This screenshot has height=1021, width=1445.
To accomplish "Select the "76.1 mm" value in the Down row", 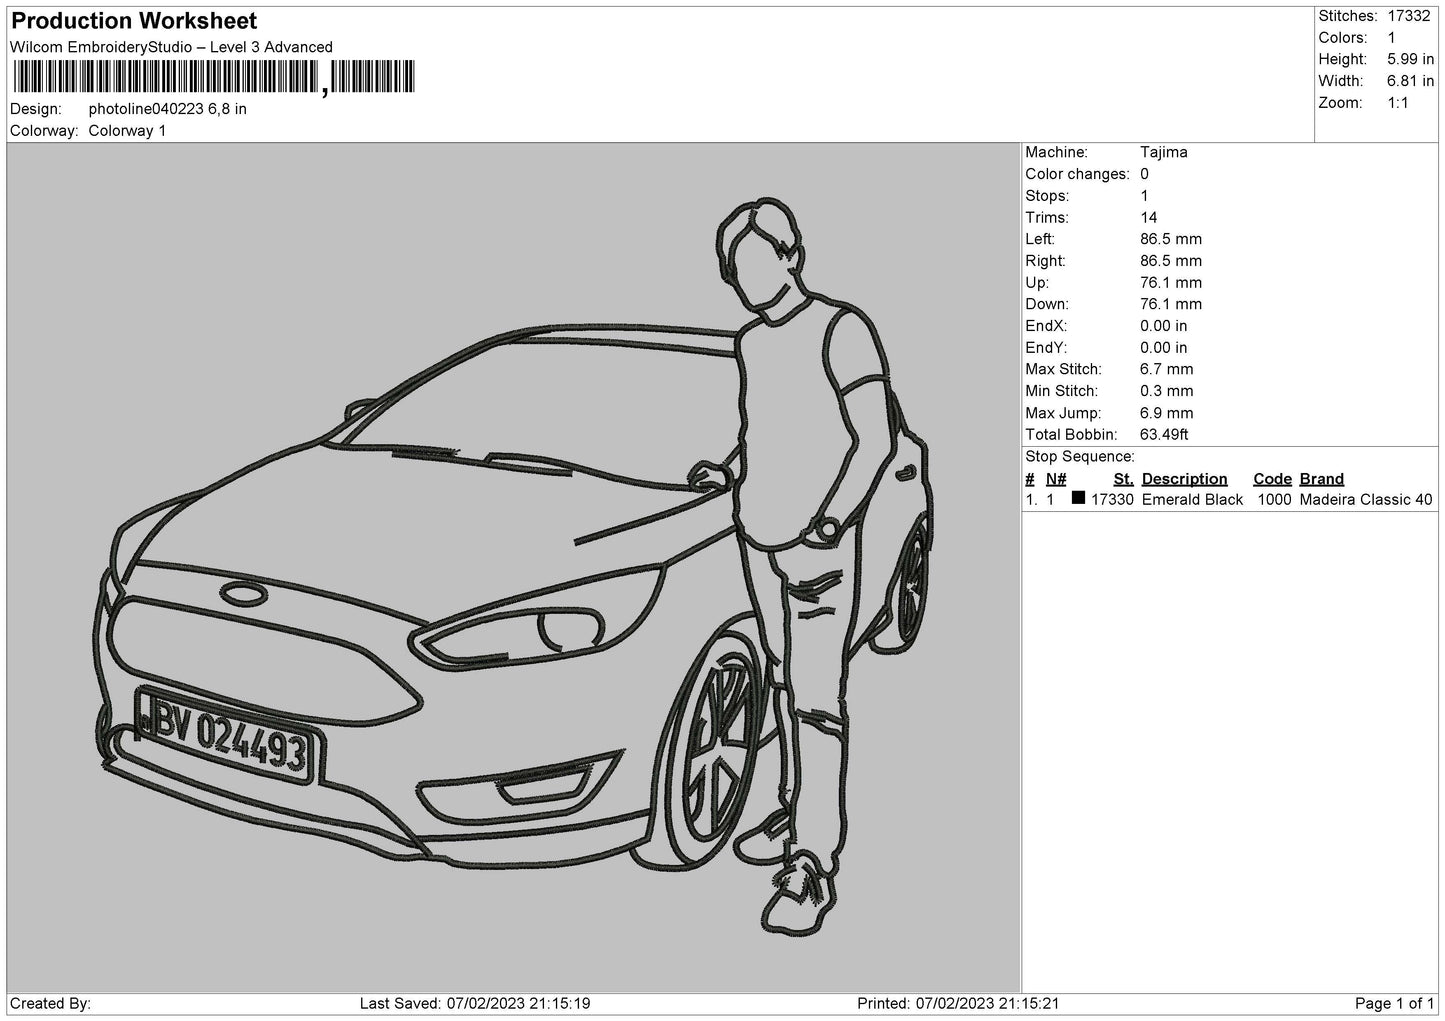I will click(x=1171, y=304).
